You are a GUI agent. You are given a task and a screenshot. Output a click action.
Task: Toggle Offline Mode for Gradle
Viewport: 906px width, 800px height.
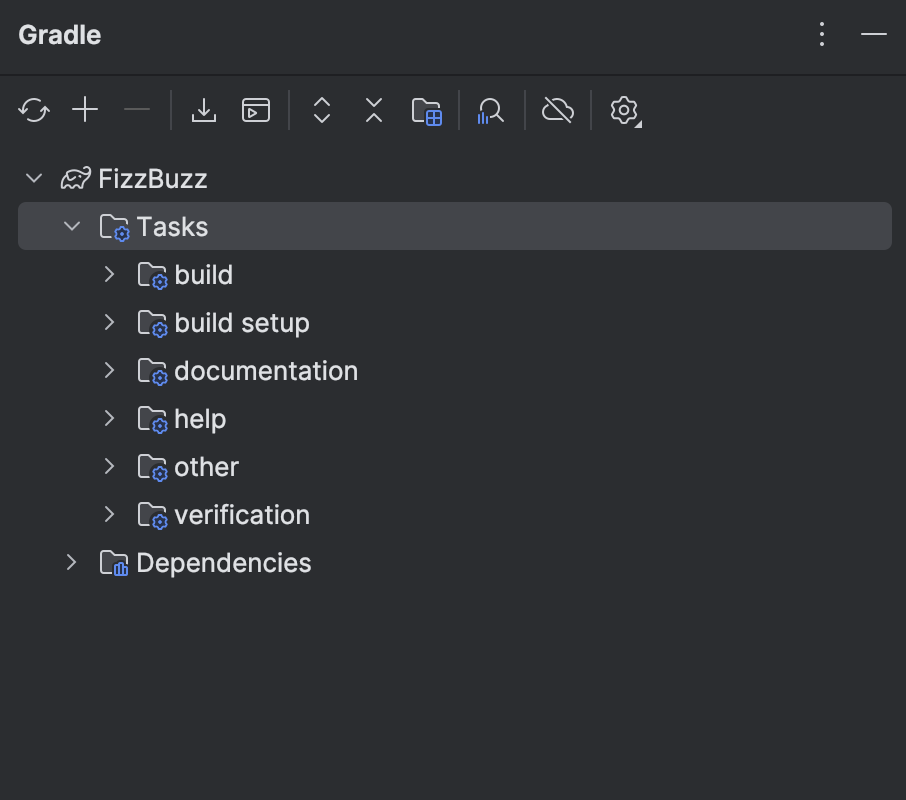point(557,110)
